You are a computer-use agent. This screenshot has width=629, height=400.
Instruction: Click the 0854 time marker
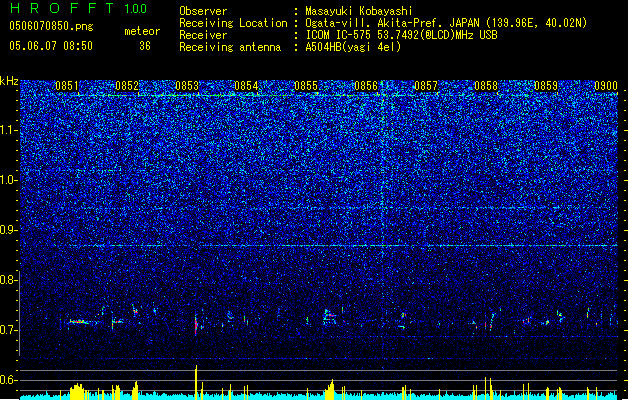246,86
